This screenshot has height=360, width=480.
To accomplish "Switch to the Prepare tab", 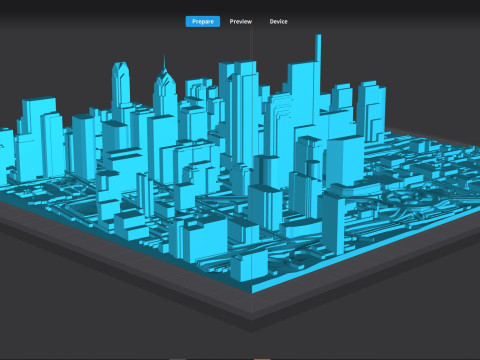I will pyautogui.click(x=203, y=21).
